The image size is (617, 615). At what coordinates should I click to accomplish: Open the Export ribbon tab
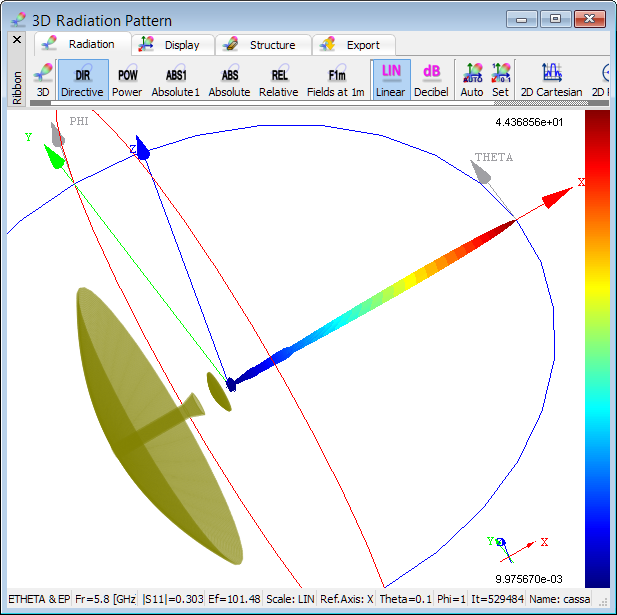(x=354, y=45)
